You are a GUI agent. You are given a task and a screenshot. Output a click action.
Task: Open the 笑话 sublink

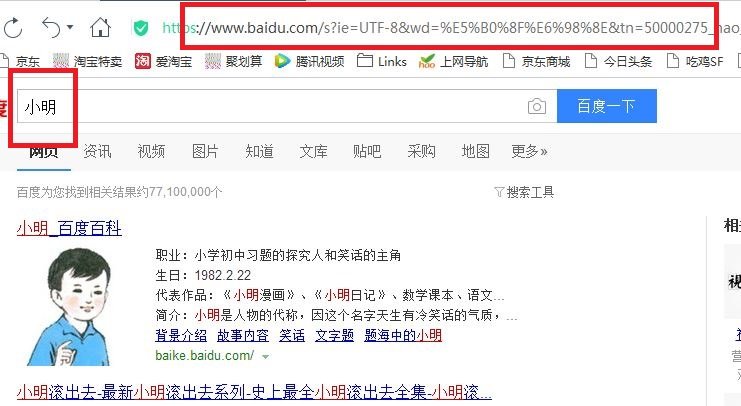pos(292,336)
